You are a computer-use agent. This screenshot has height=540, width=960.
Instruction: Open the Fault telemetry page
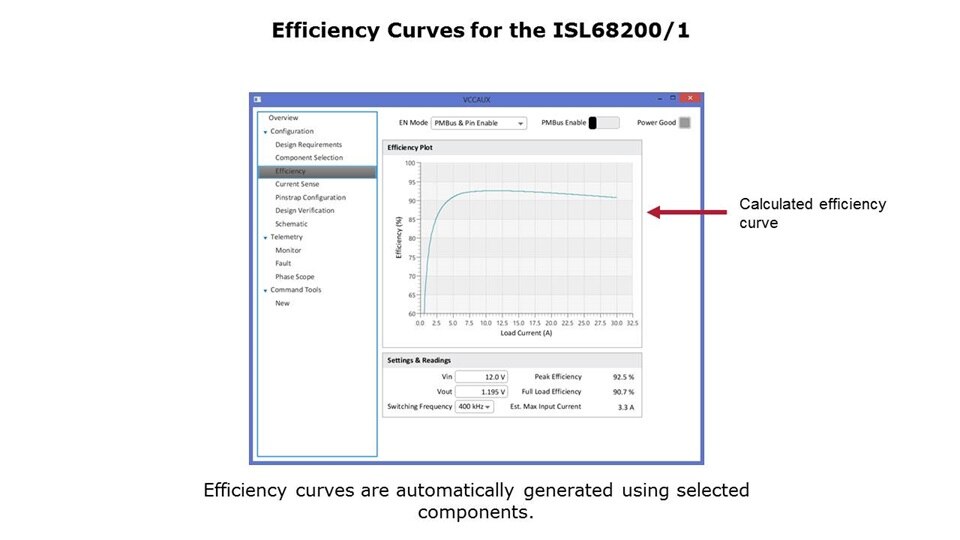point(283,263)
